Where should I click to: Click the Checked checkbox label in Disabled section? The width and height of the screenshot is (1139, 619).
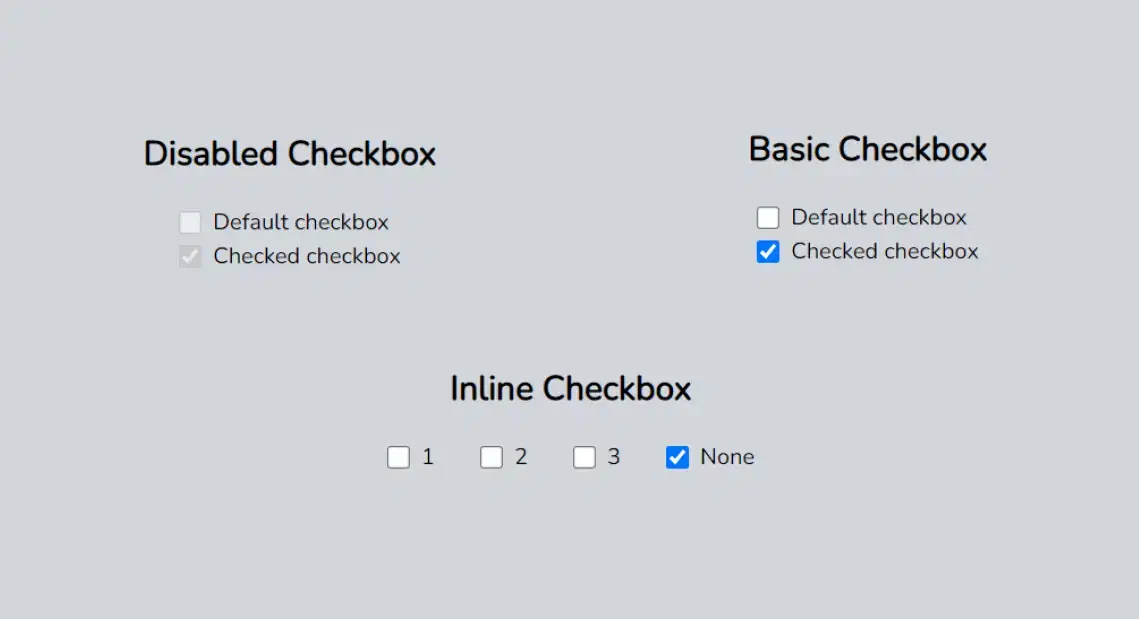(306, 256)
